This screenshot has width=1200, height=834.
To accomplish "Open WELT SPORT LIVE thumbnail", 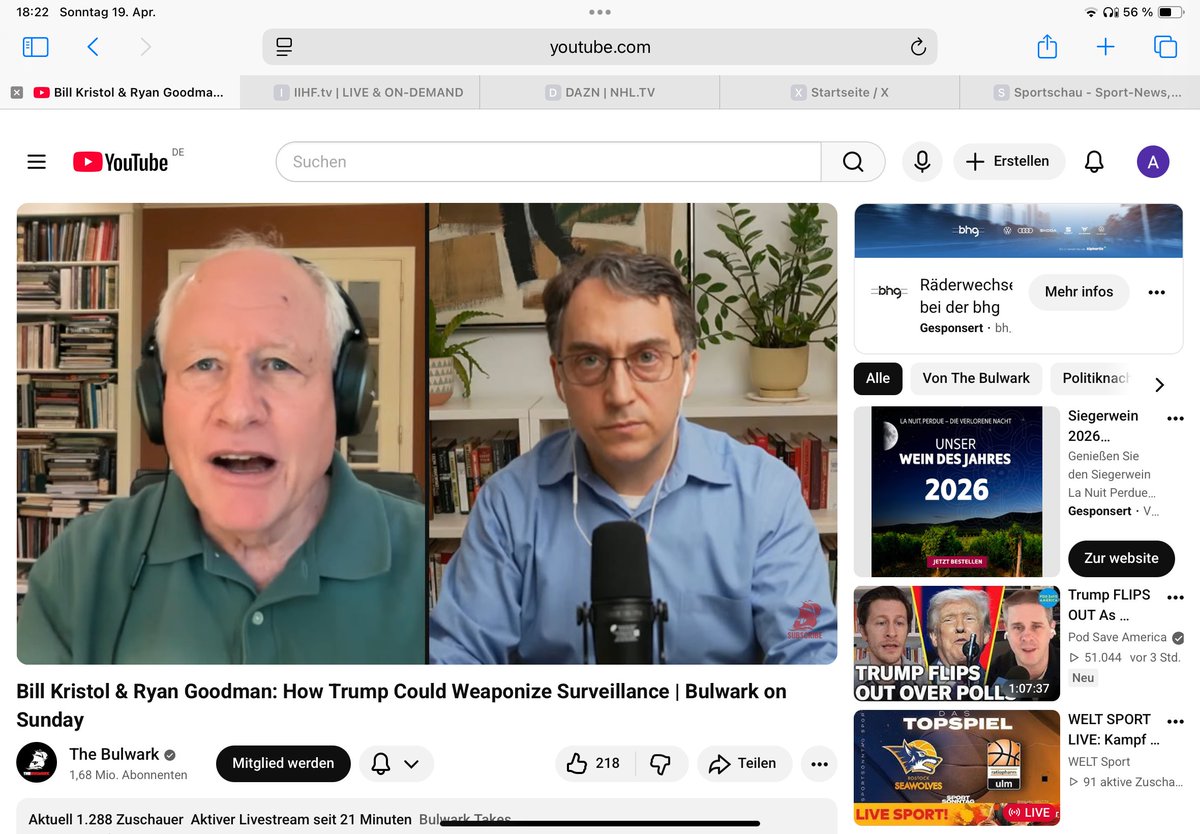I will pos(956,768).
